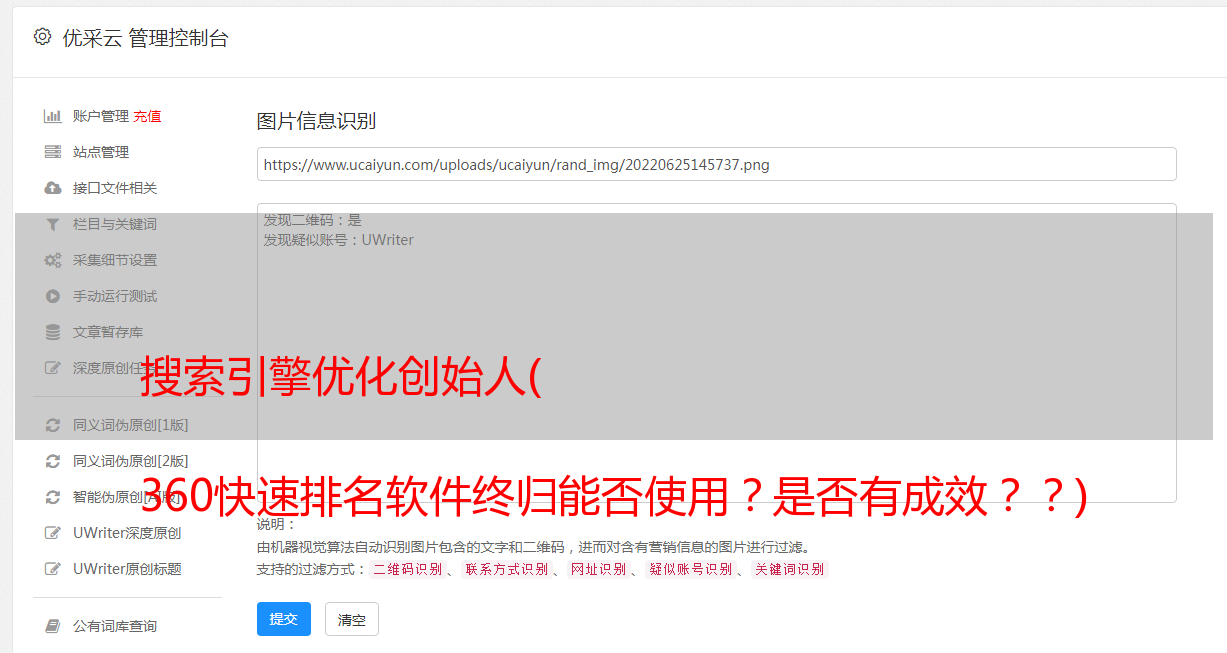Screen dimensions: 1227x653
Task: Select 采集细节设置 from the sidebar
Action: 115,260
